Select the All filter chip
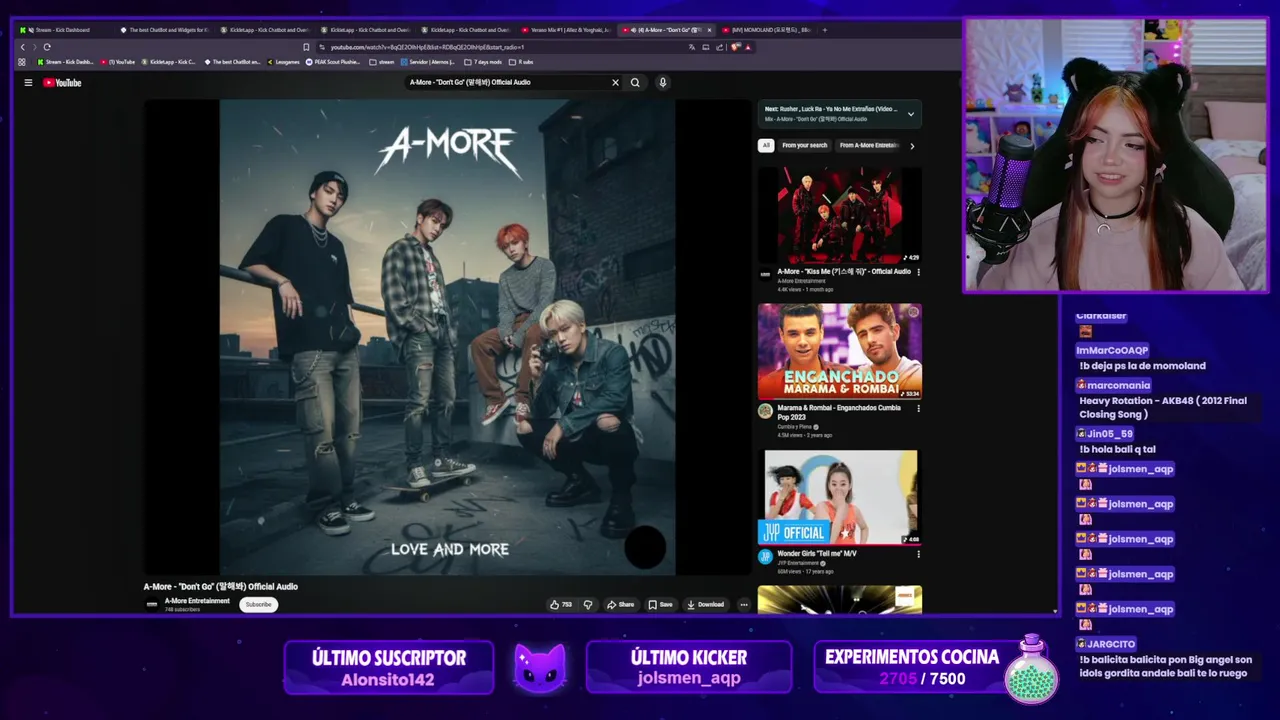Viewport: 1280px width, 720px height. (766, 146)
